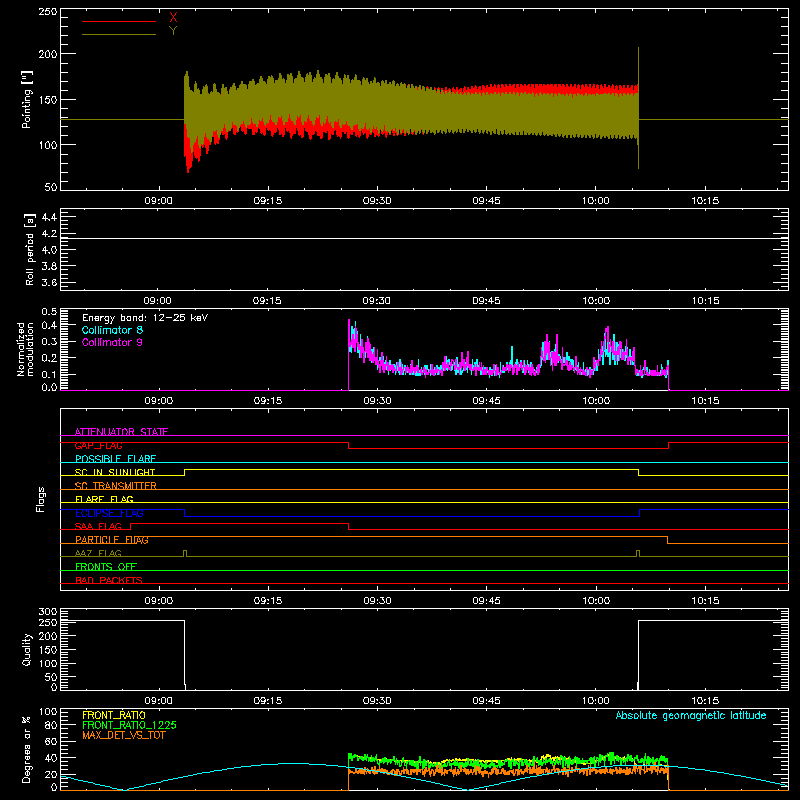This screenshot has width=800, height=800.
Task: Click the "3.8" Roll period tick label
Action: (x=49, y=266)
